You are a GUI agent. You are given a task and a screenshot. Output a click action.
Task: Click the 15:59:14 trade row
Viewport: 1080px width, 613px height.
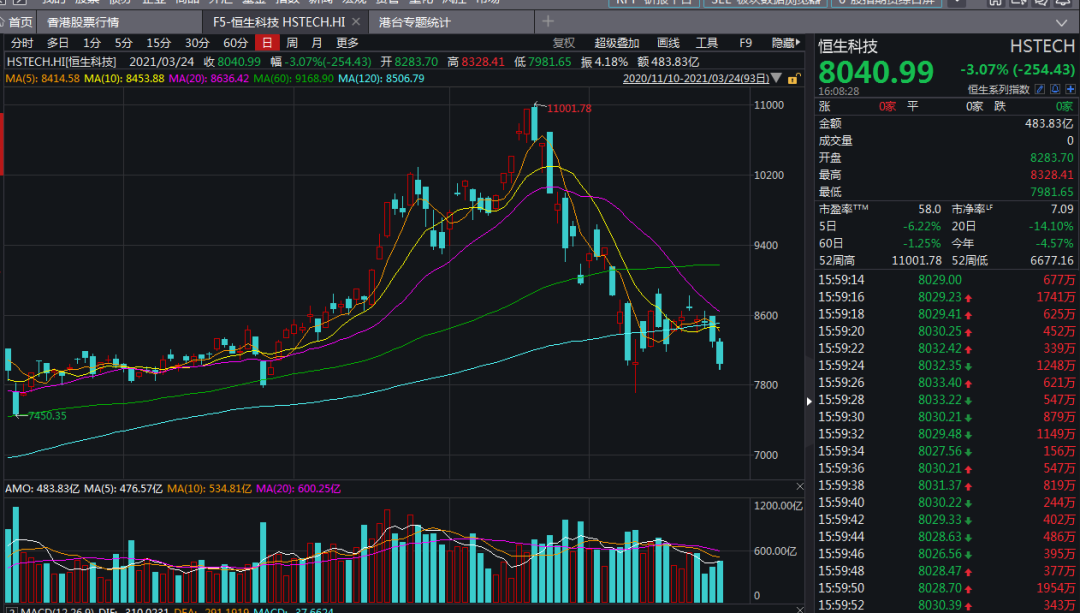(946, 280)
